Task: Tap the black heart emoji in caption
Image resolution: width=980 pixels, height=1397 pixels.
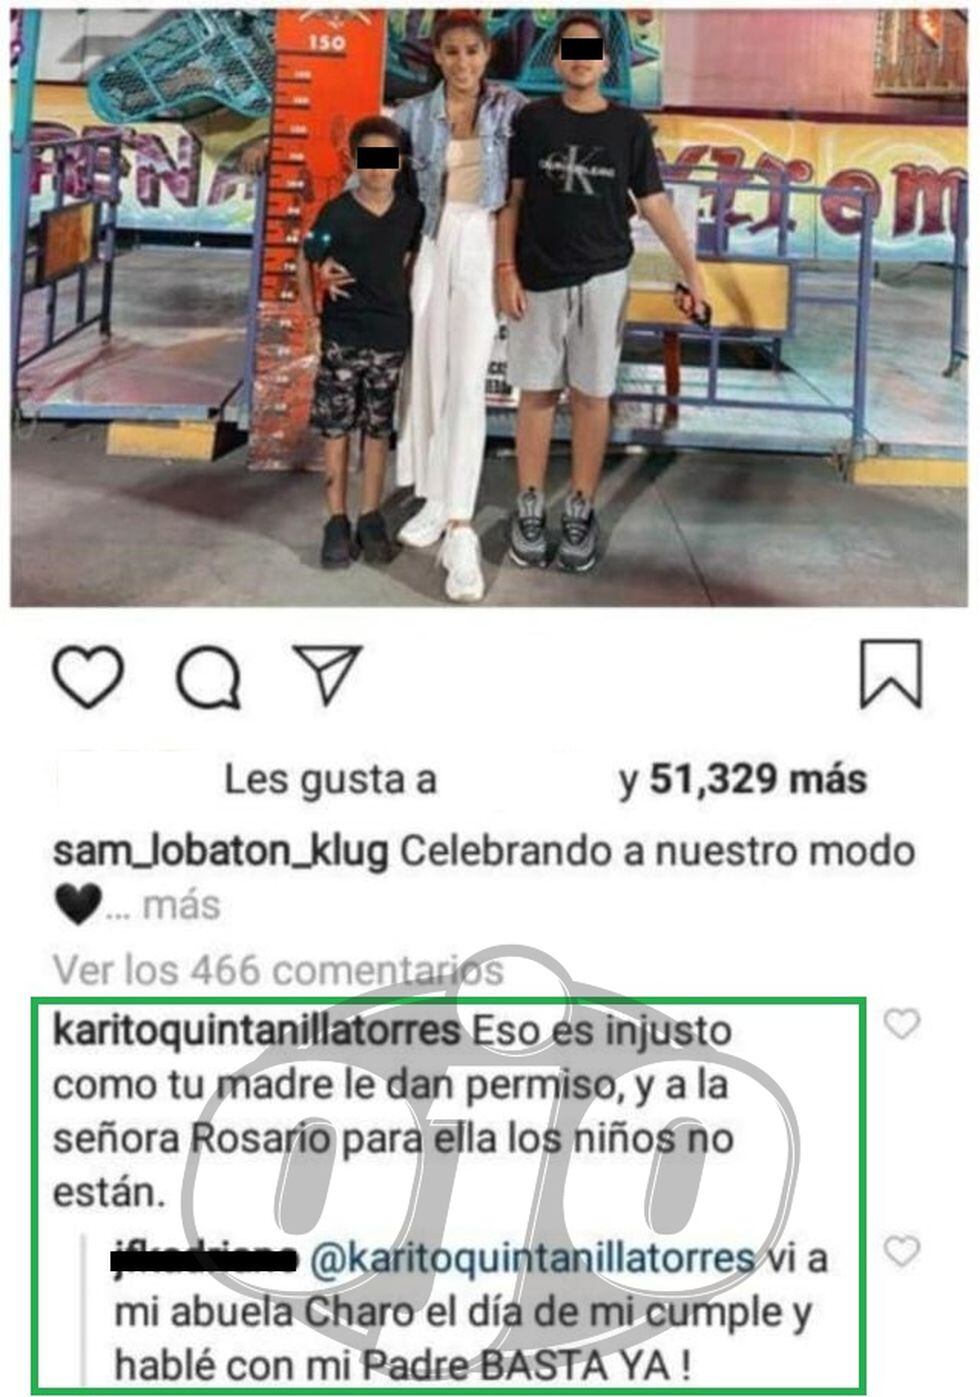Action: [x=77, y=906]
